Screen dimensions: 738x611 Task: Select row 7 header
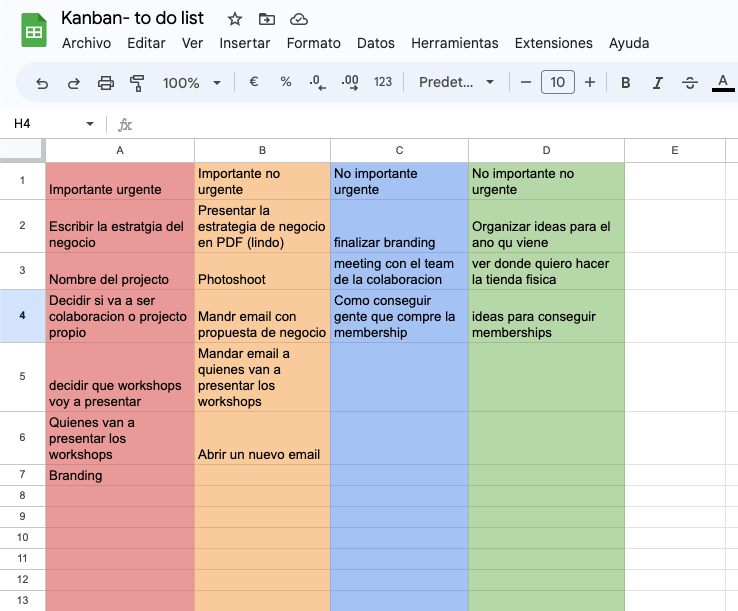coord(23,474)
